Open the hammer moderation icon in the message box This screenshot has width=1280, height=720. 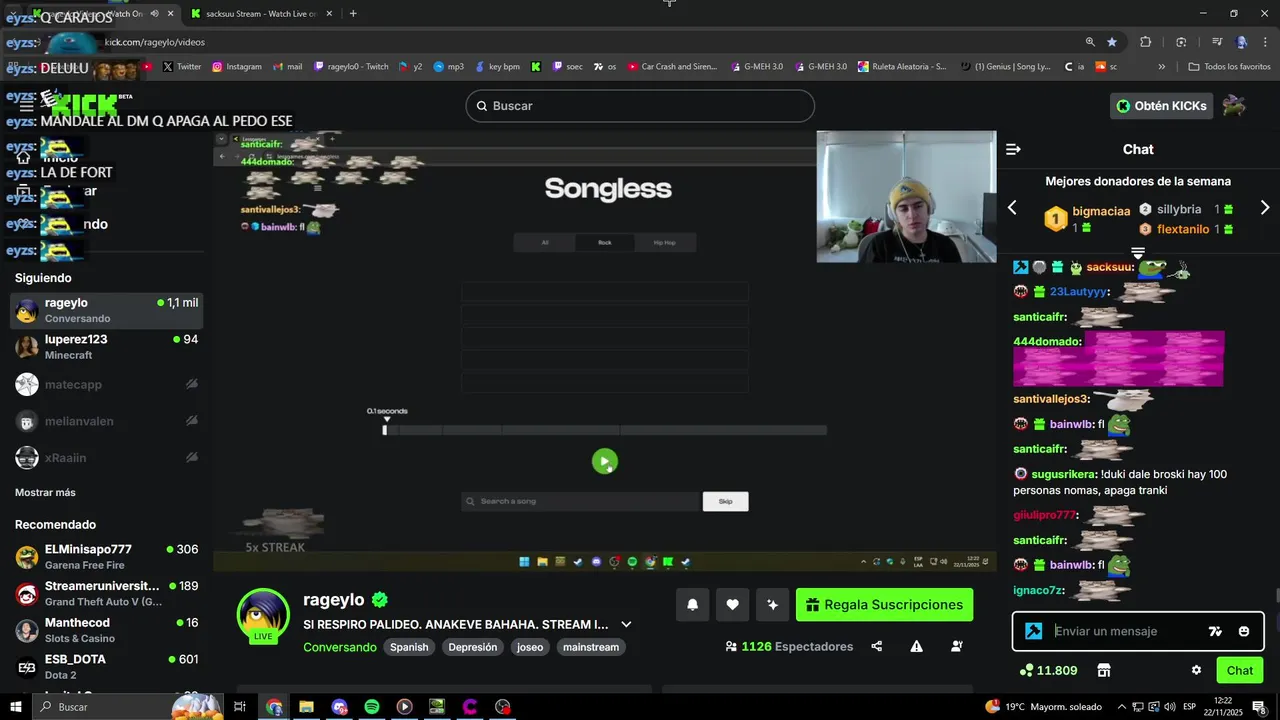[x=1034, y=631]
